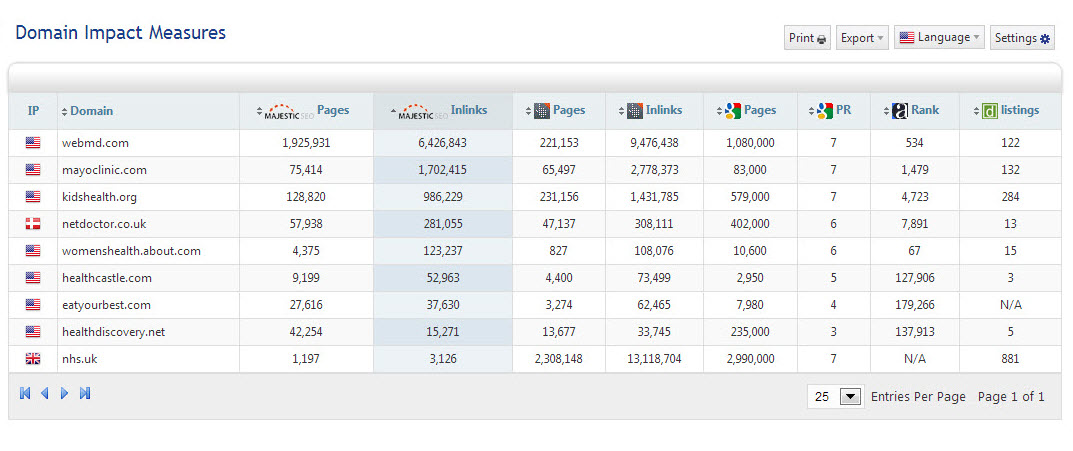Screen dimensions: 1073x451
Task: Sort by Majestic SEO Pages column
Action: (x=306, y=110)
